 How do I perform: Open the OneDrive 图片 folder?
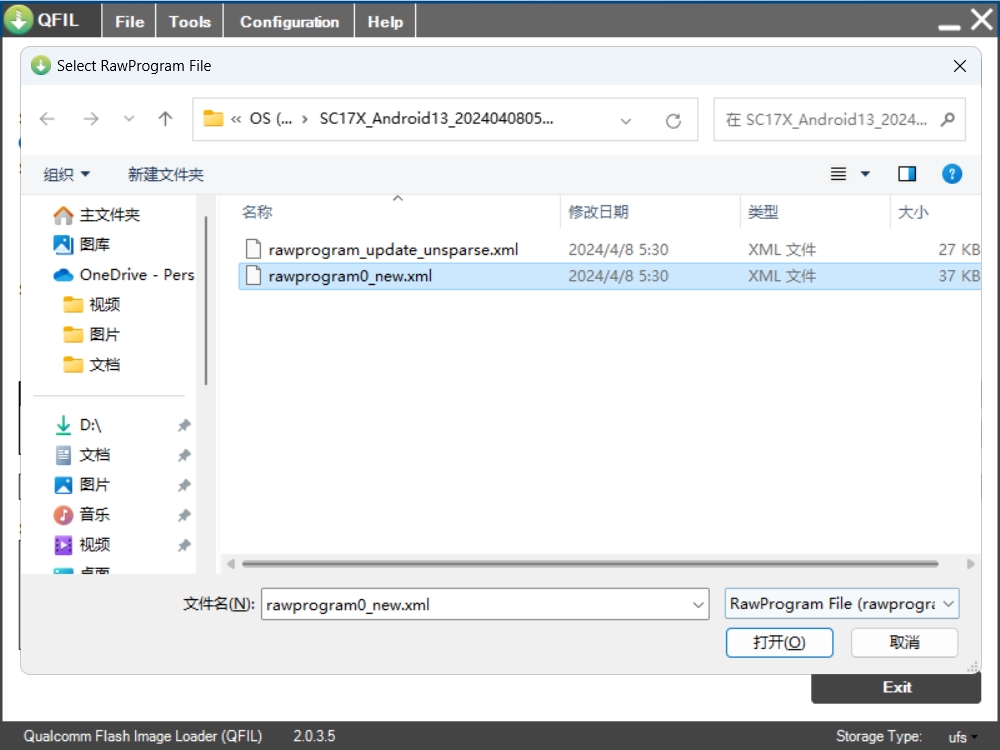tap(92, 335)
